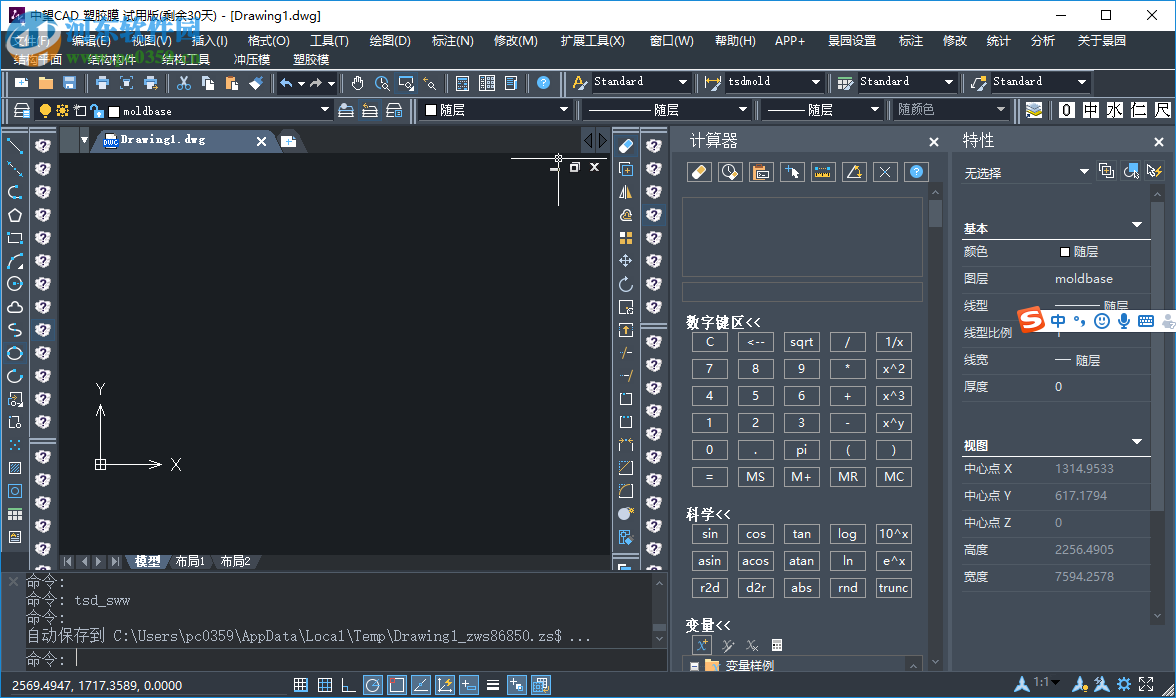The image size is (1176, 698).
Task: Toggle grid display in status bar
Action: point(324,685)
